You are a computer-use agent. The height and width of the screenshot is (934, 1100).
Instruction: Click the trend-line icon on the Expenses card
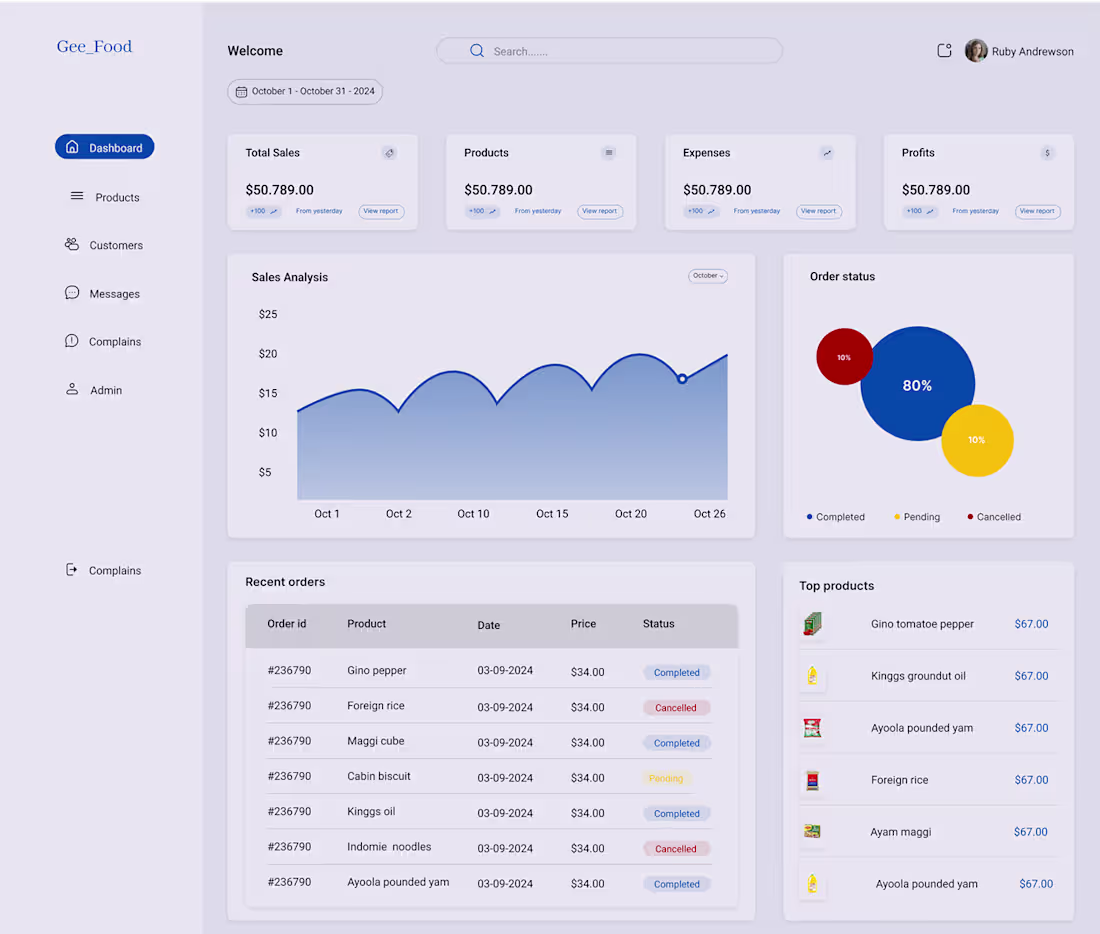827,153
